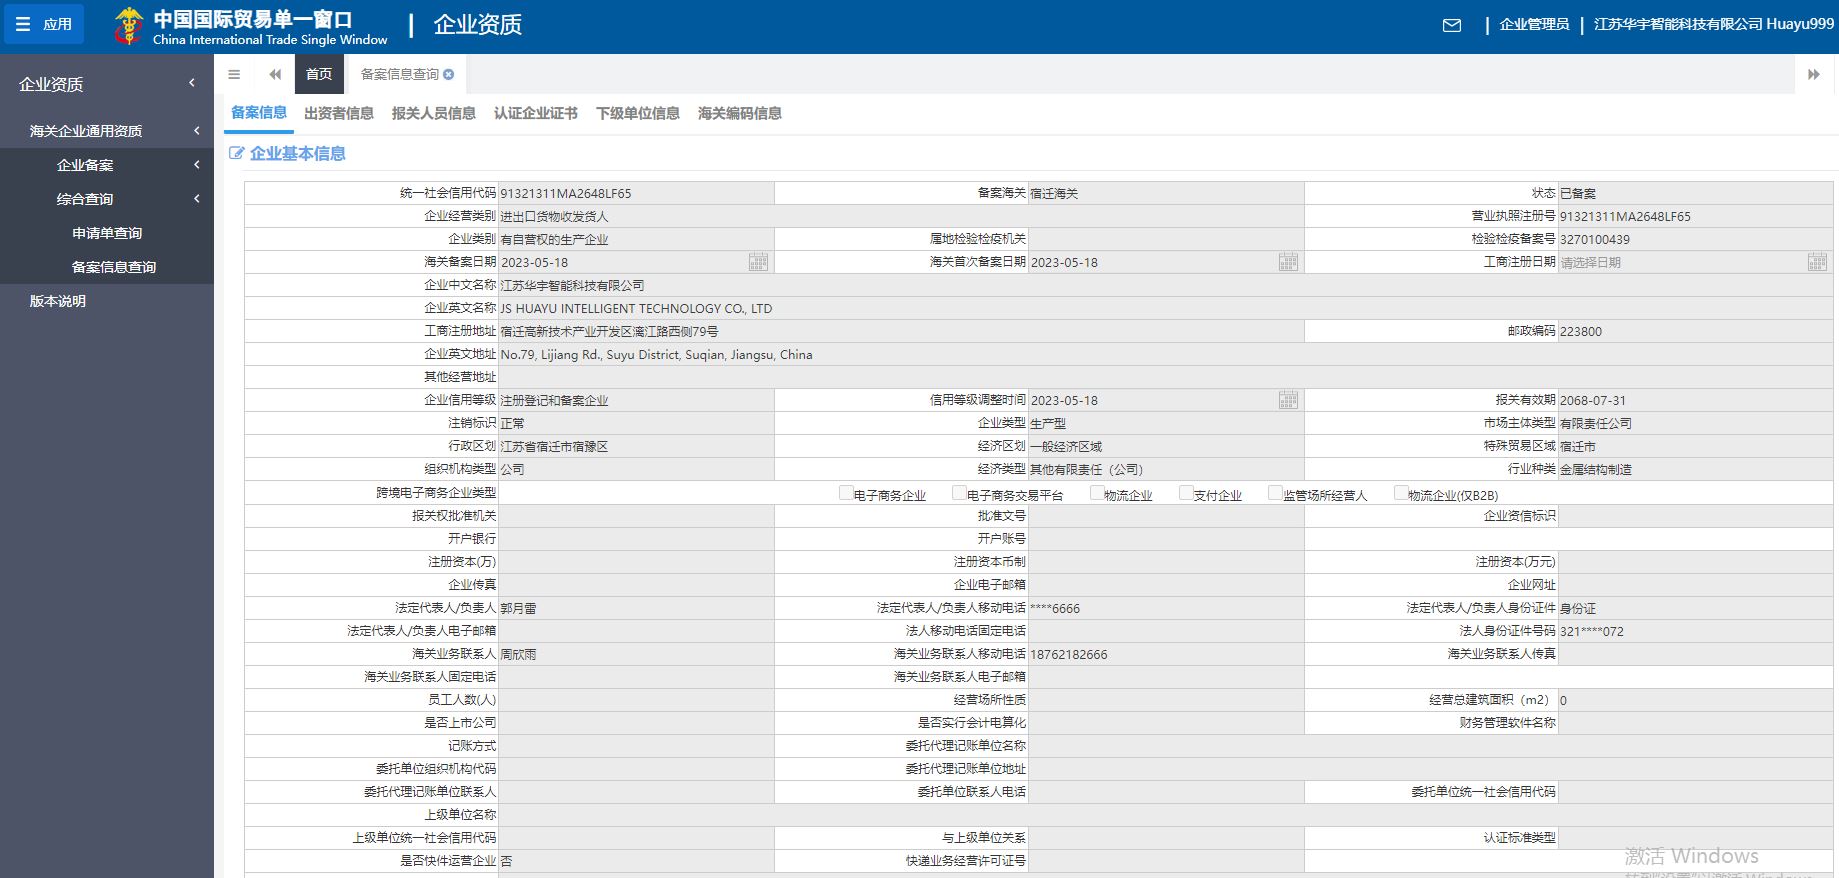Click the 企业管理员 header link
This screenshot has height=878, width=1839.
coord(1534,24)
